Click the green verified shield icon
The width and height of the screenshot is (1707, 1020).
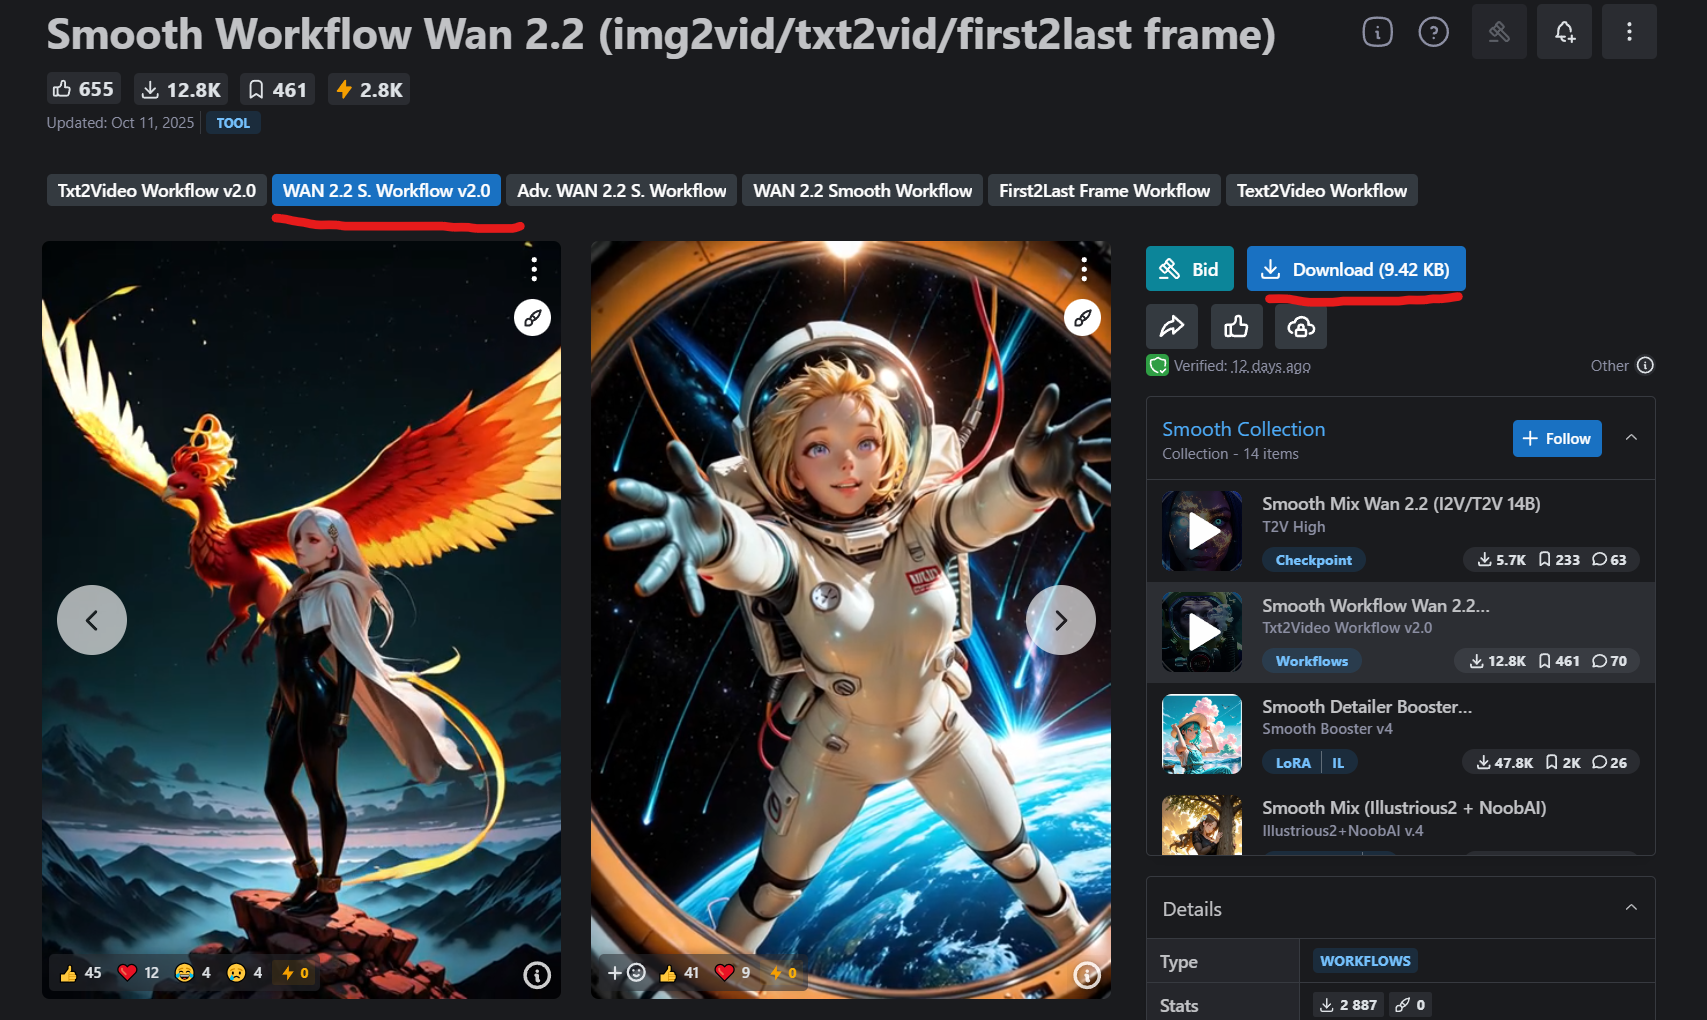[x=1158, y=366]
